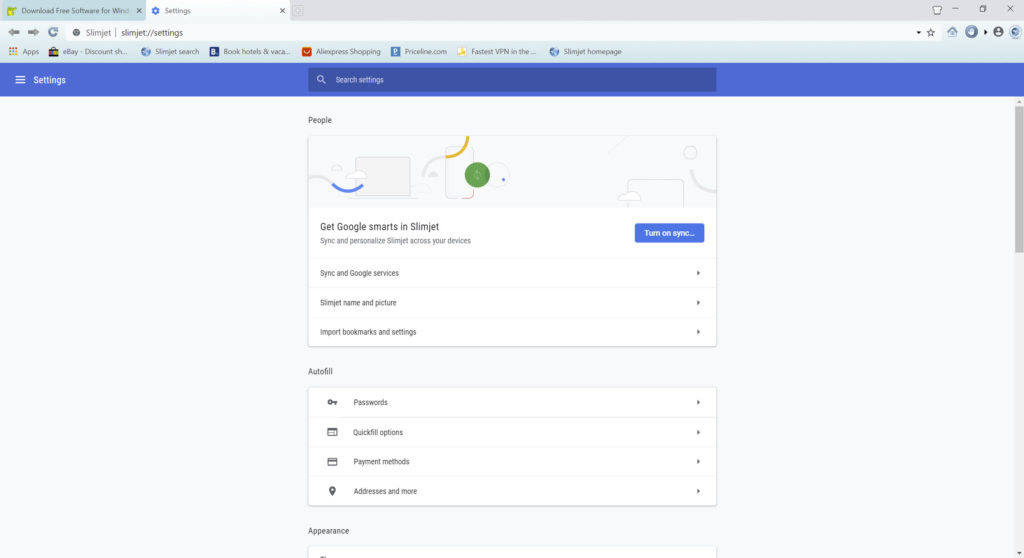This screenshot has height=558, width=1024.
Task: Open a new tab with the plus button
Action: point(298,10)
